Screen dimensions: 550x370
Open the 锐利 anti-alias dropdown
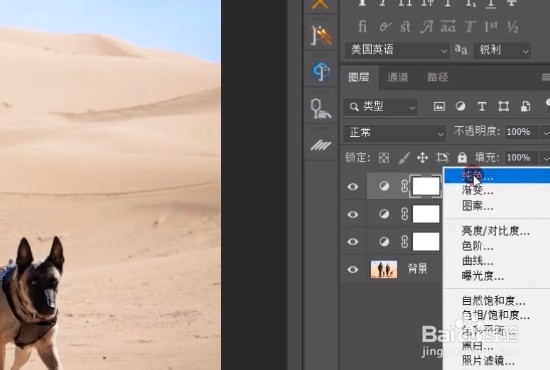(502, 50)
